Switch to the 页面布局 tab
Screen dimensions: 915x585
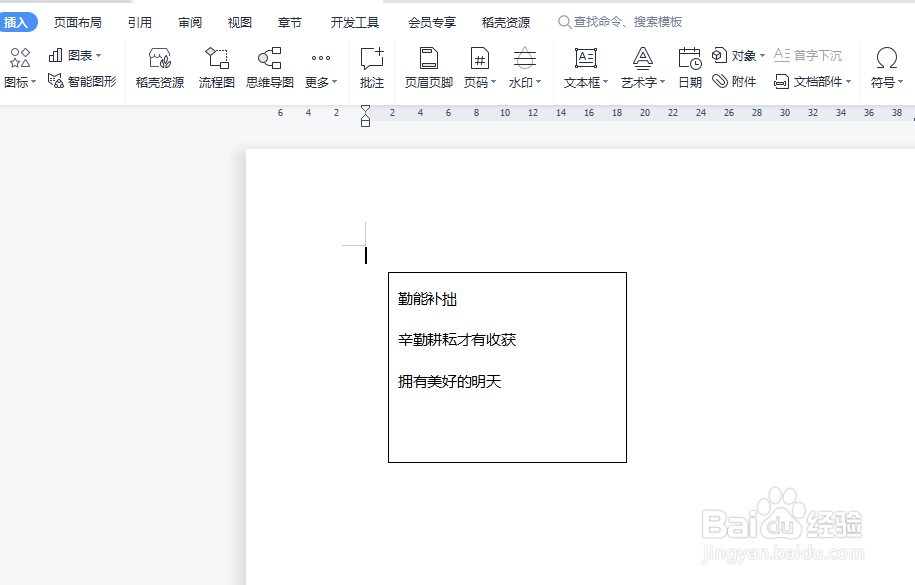point(78,22)
